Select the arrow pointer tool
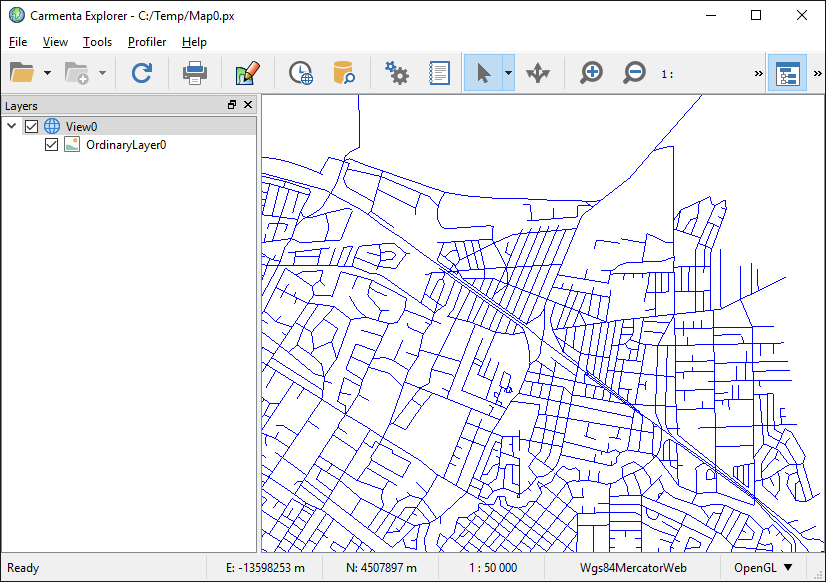The height and width of the screenshot is (582, 826). click(x=483, y=73)
